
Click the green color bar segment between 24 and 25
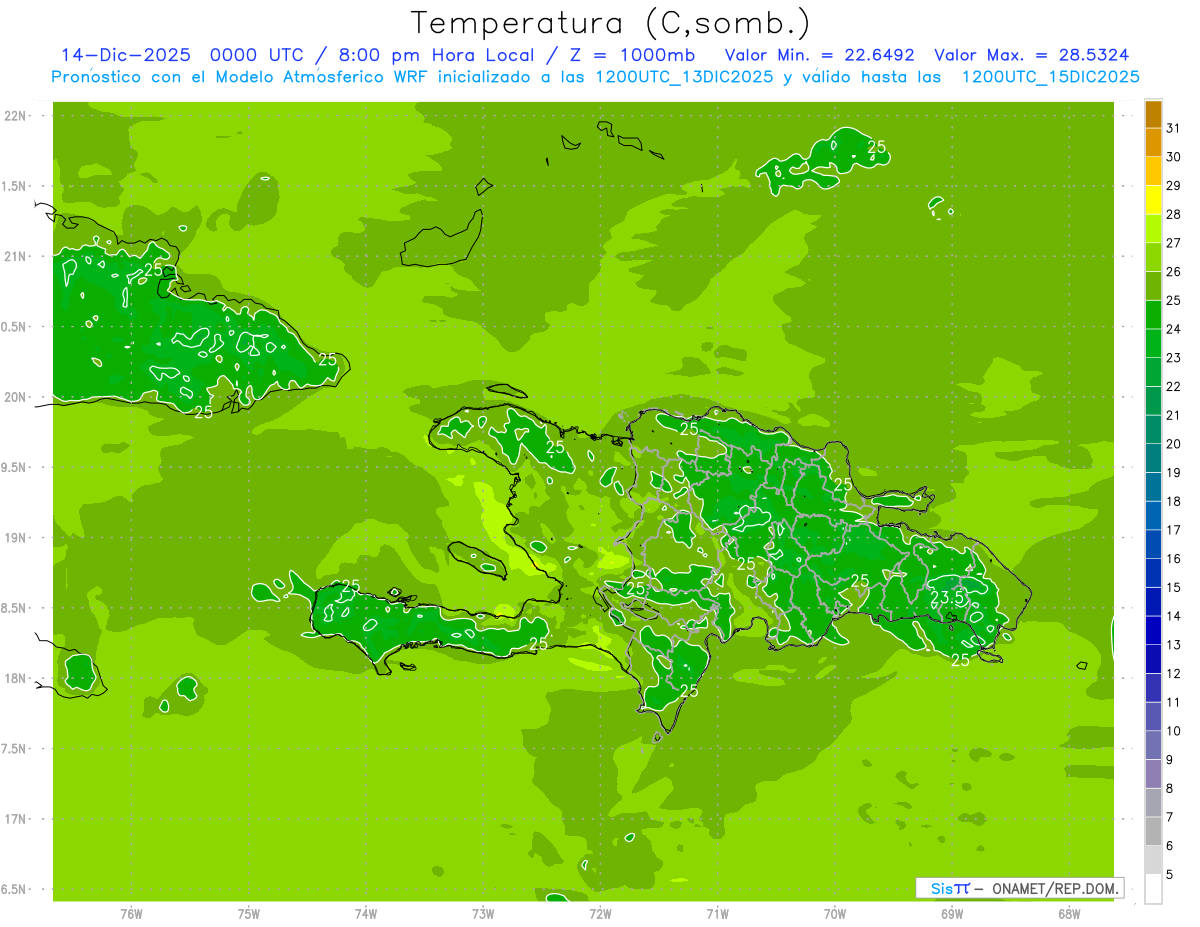(1153, 315)
